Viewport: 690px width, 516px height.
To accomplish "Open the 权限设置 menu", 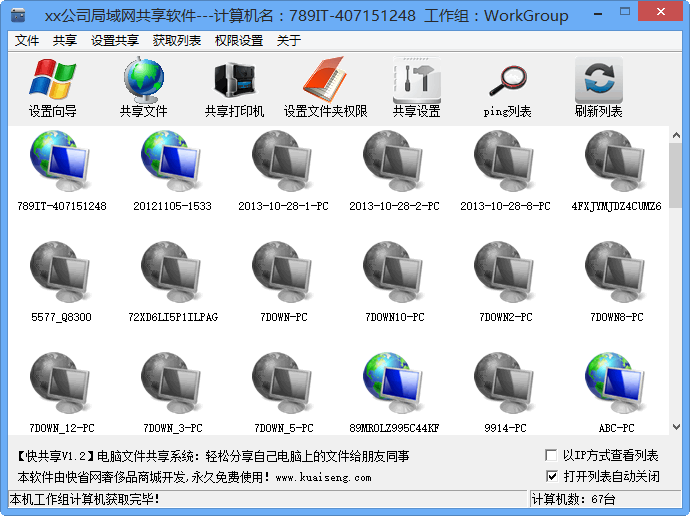I will point(239,40).
